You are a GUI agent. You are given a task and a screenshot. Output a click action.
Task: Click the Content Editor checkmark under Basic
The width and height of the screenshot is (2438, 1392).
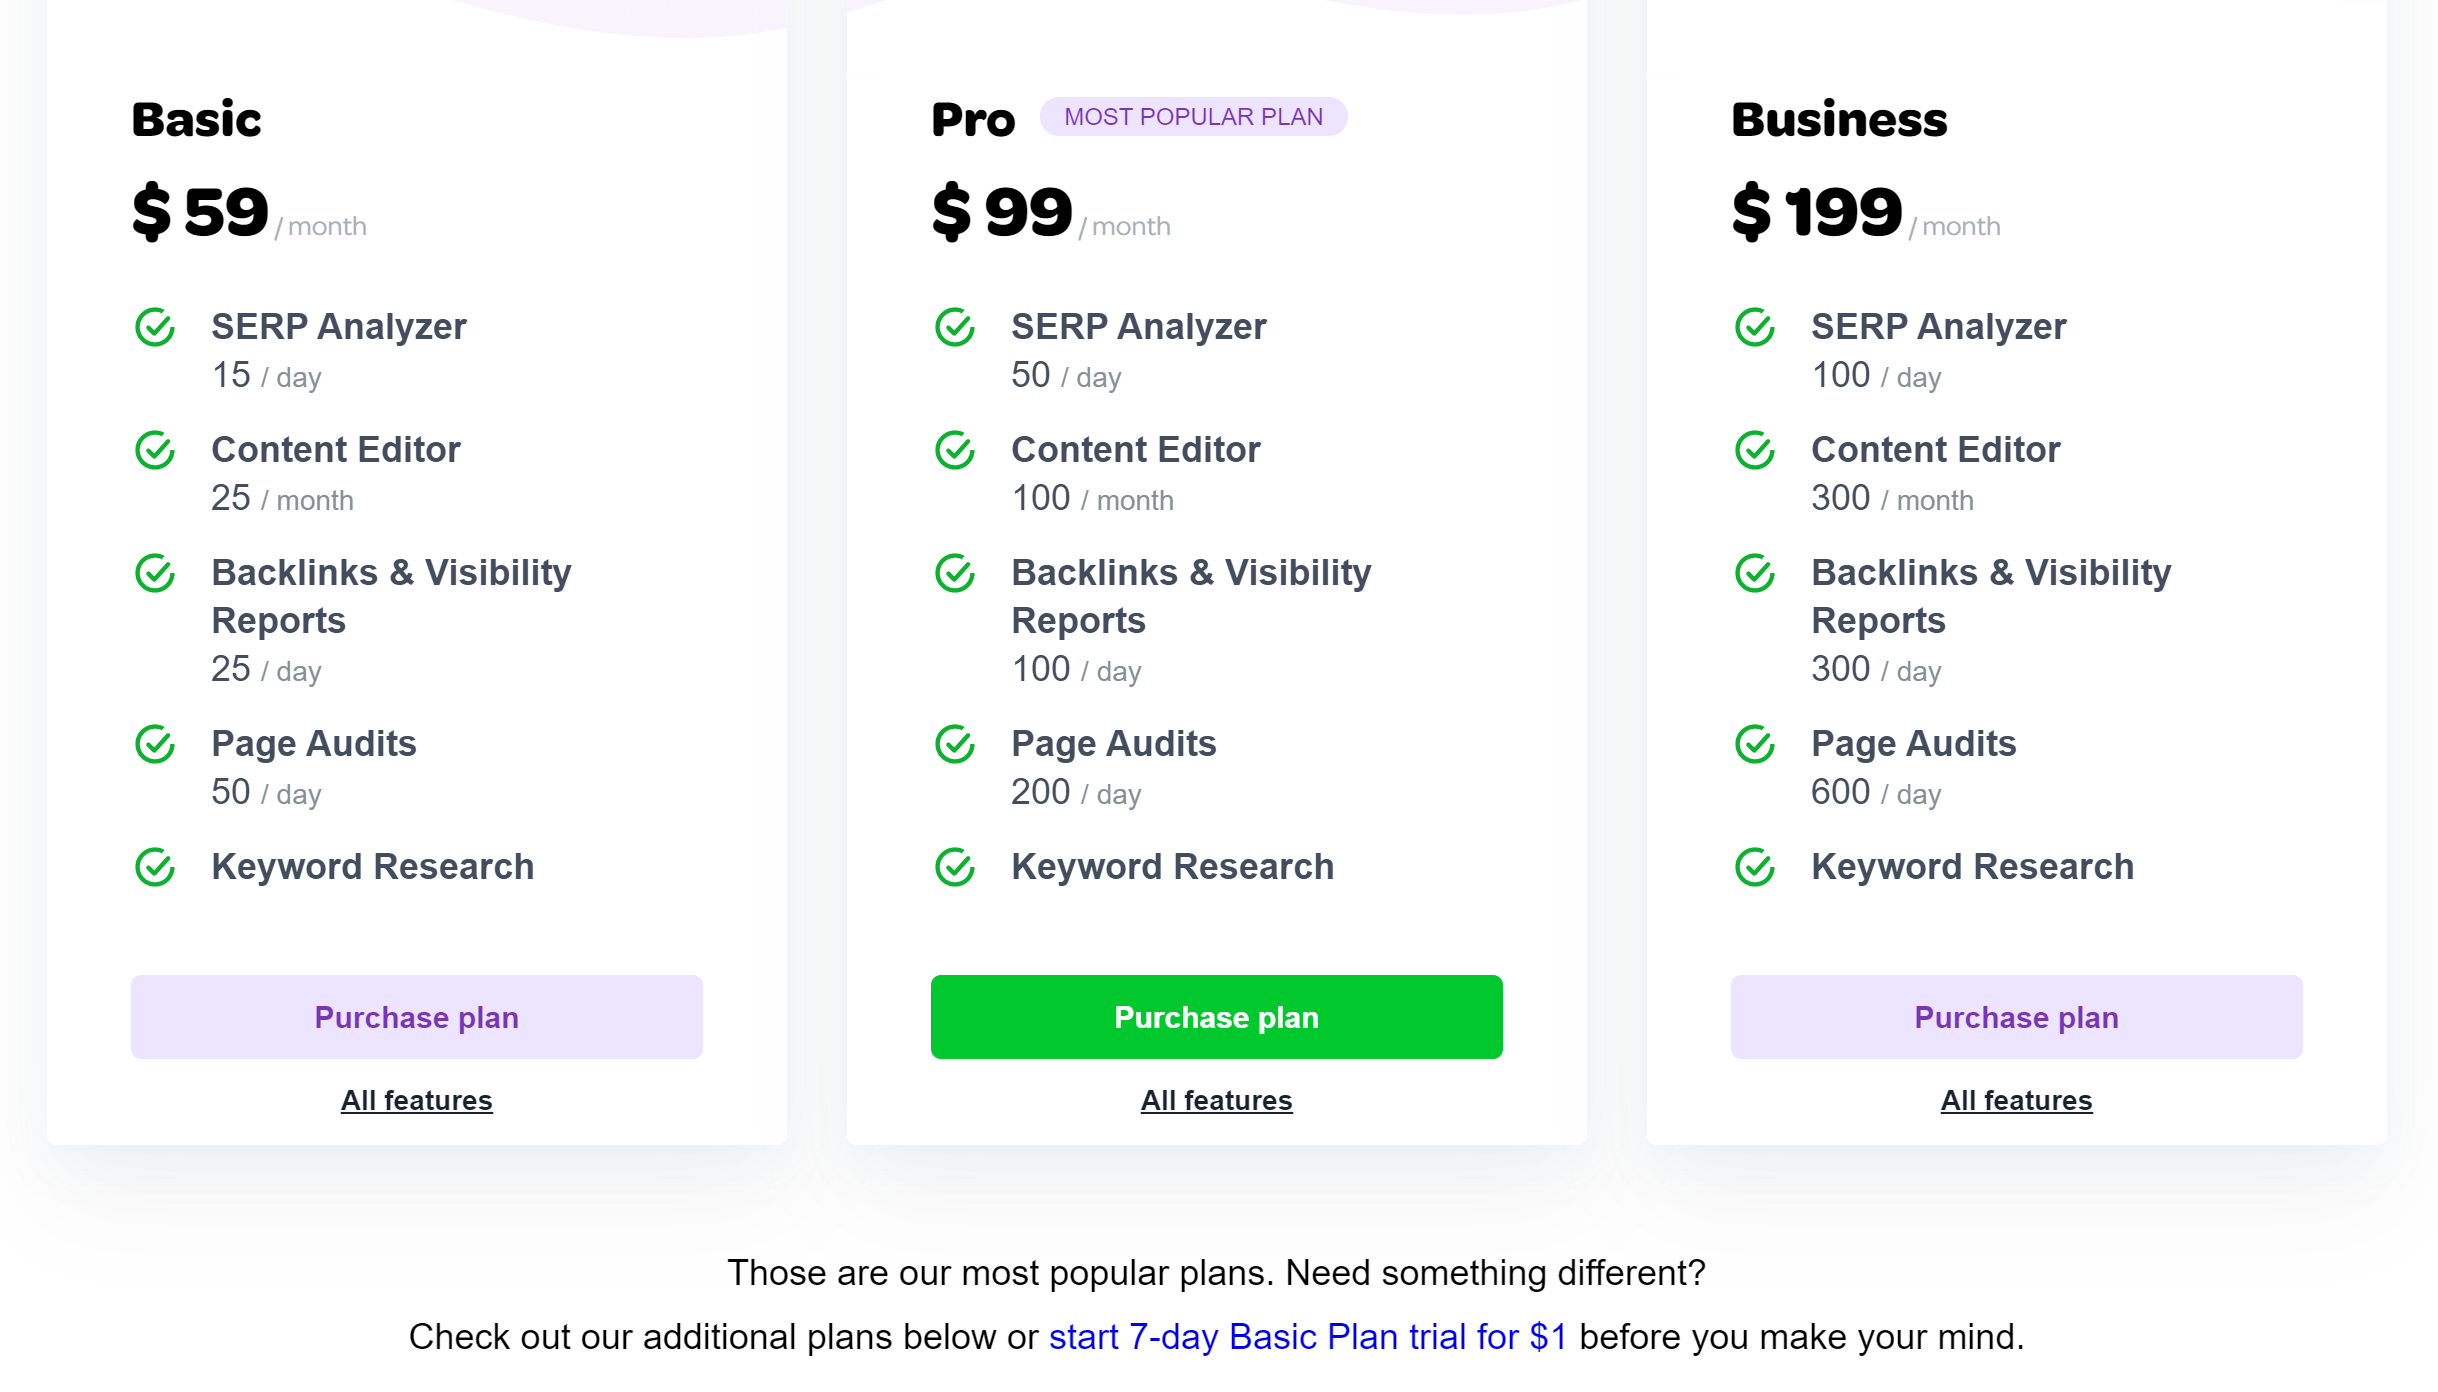154,450
